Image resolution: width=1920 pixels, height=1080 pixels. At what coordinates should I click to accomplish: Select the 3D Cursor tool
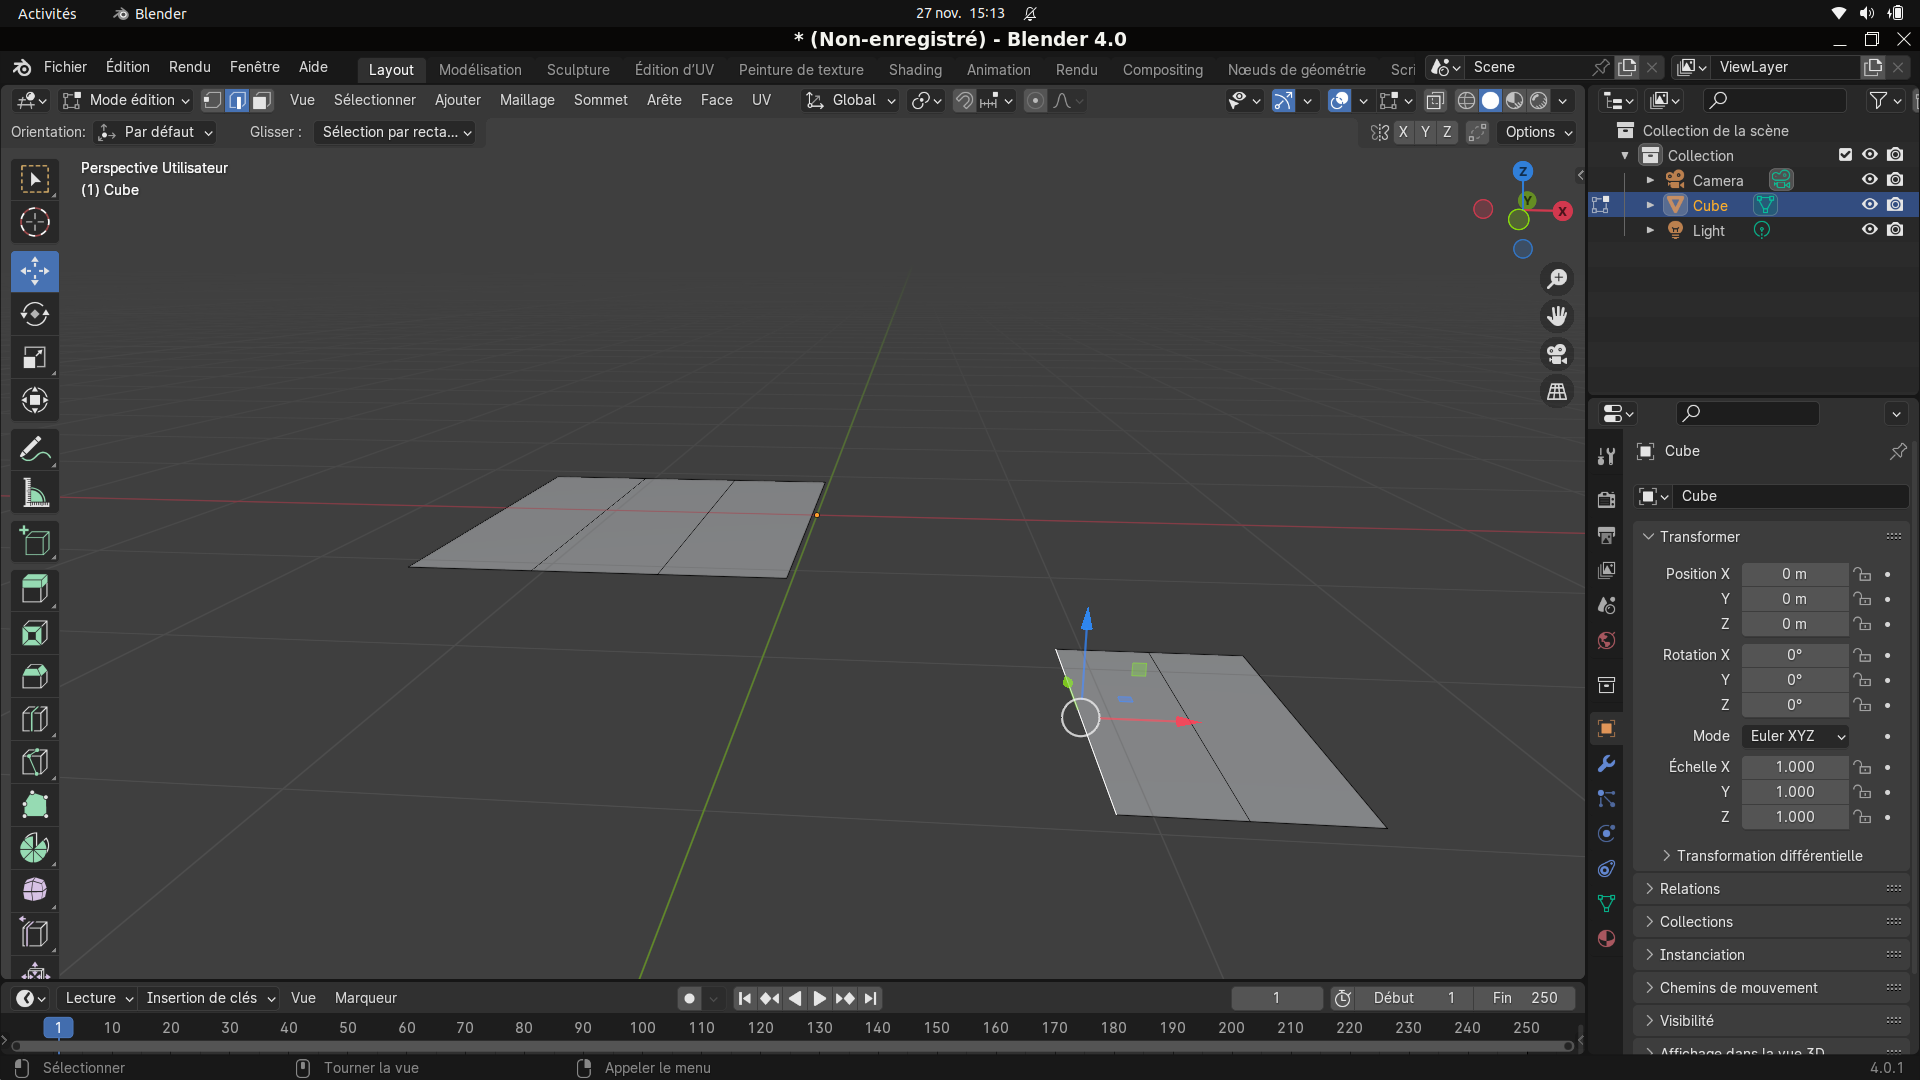[x=35, y=222]
